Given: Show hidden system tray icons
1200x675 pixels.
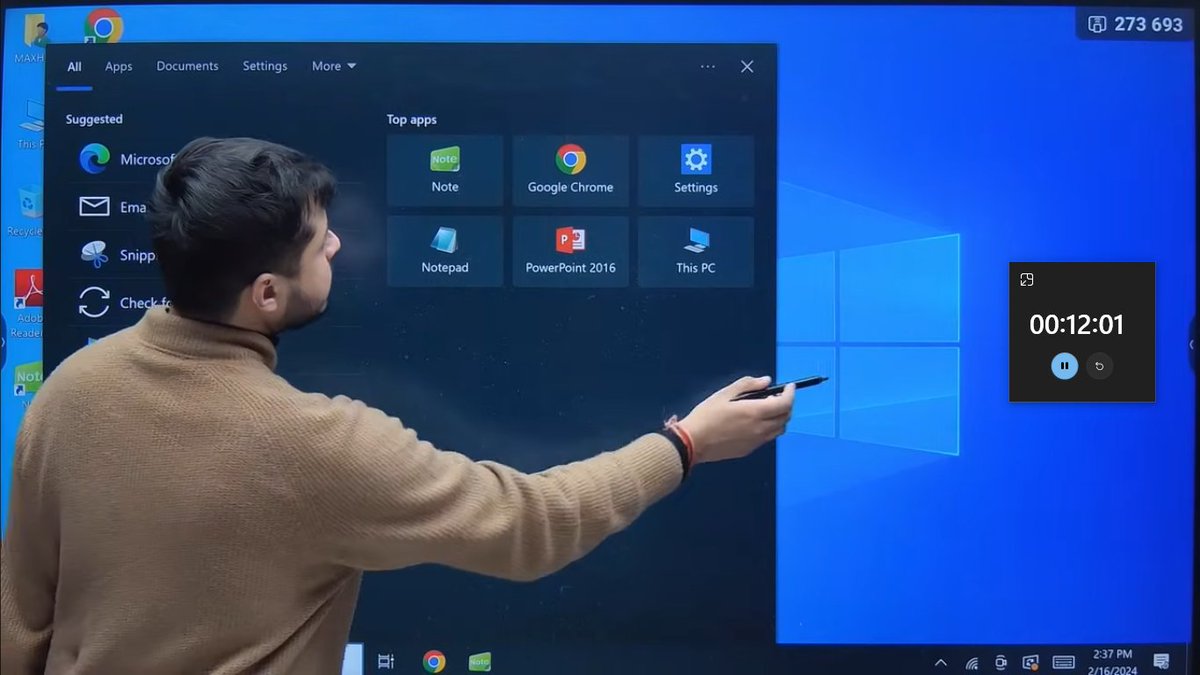Looking at the screenshot, I should pyautogui.click(x=941, y=662).
